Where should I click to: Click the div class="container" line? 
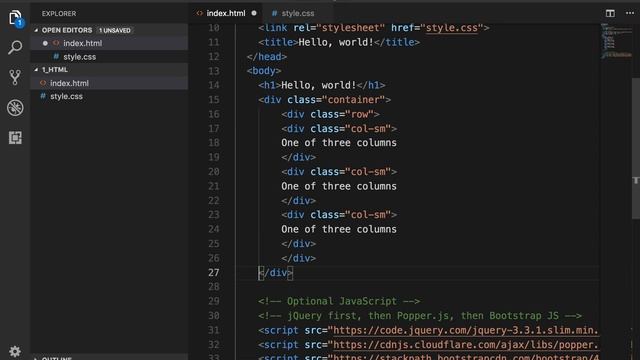pos(324,100)
